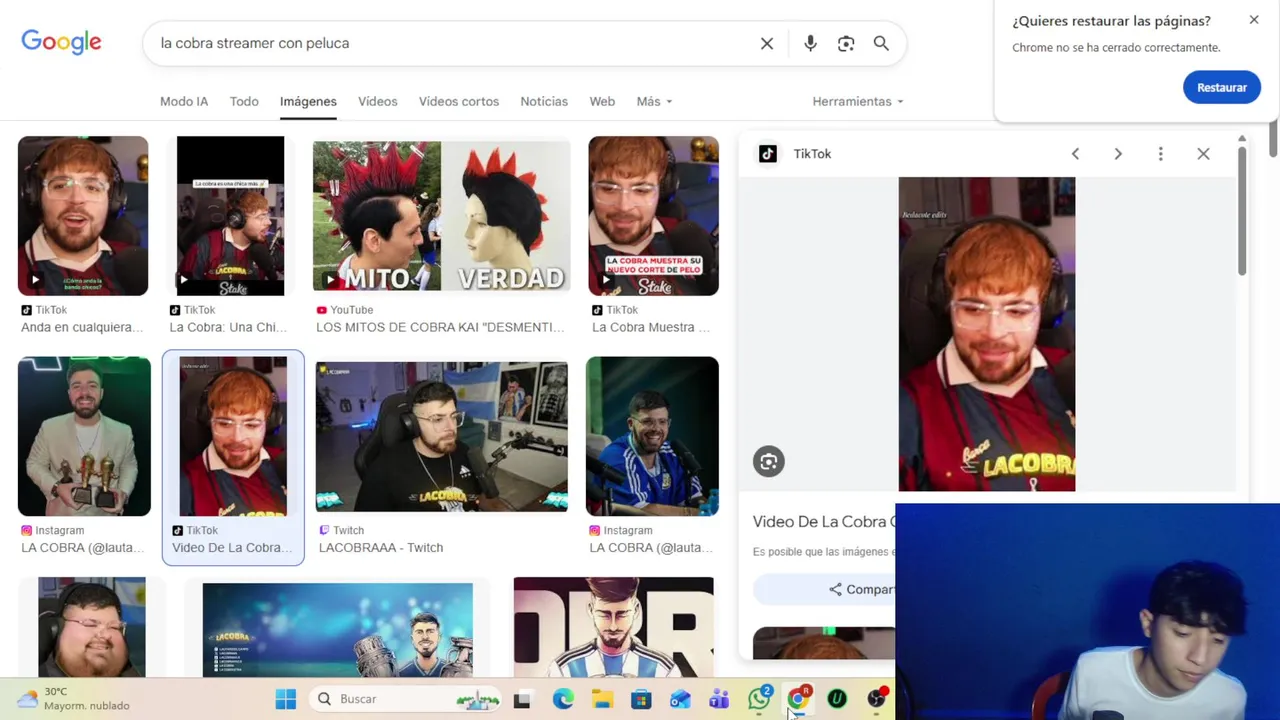Search inside image with Lens button
The image size is (1280, 720).
pyautogui.click(x=768, y=461)
